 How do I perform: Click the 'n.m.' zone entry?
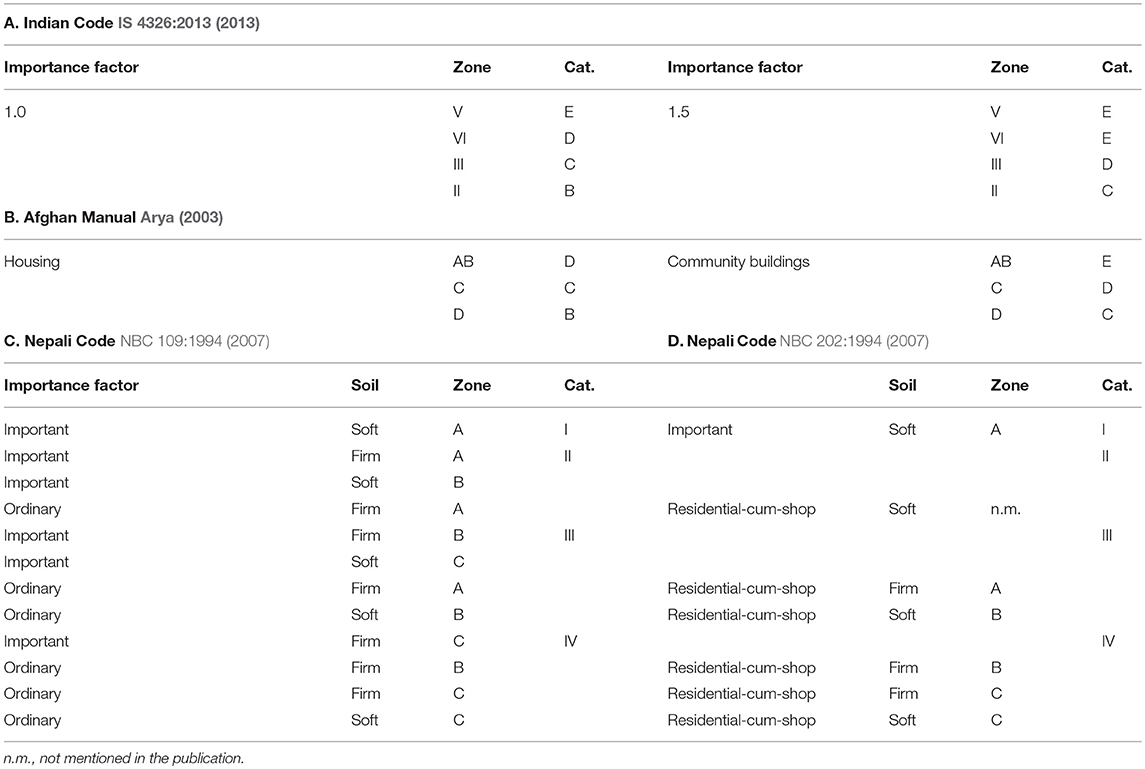[1006, 510]
